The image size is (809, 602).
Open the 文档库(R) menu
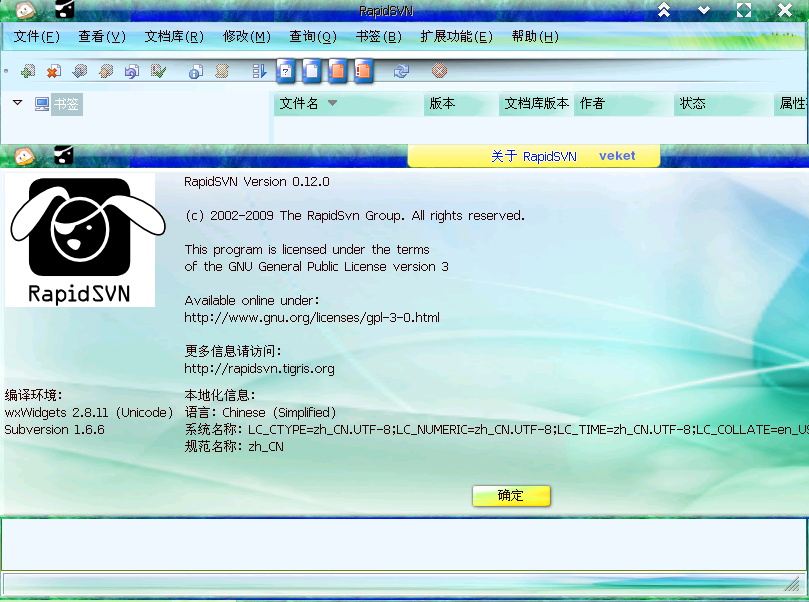pos(174,37)
